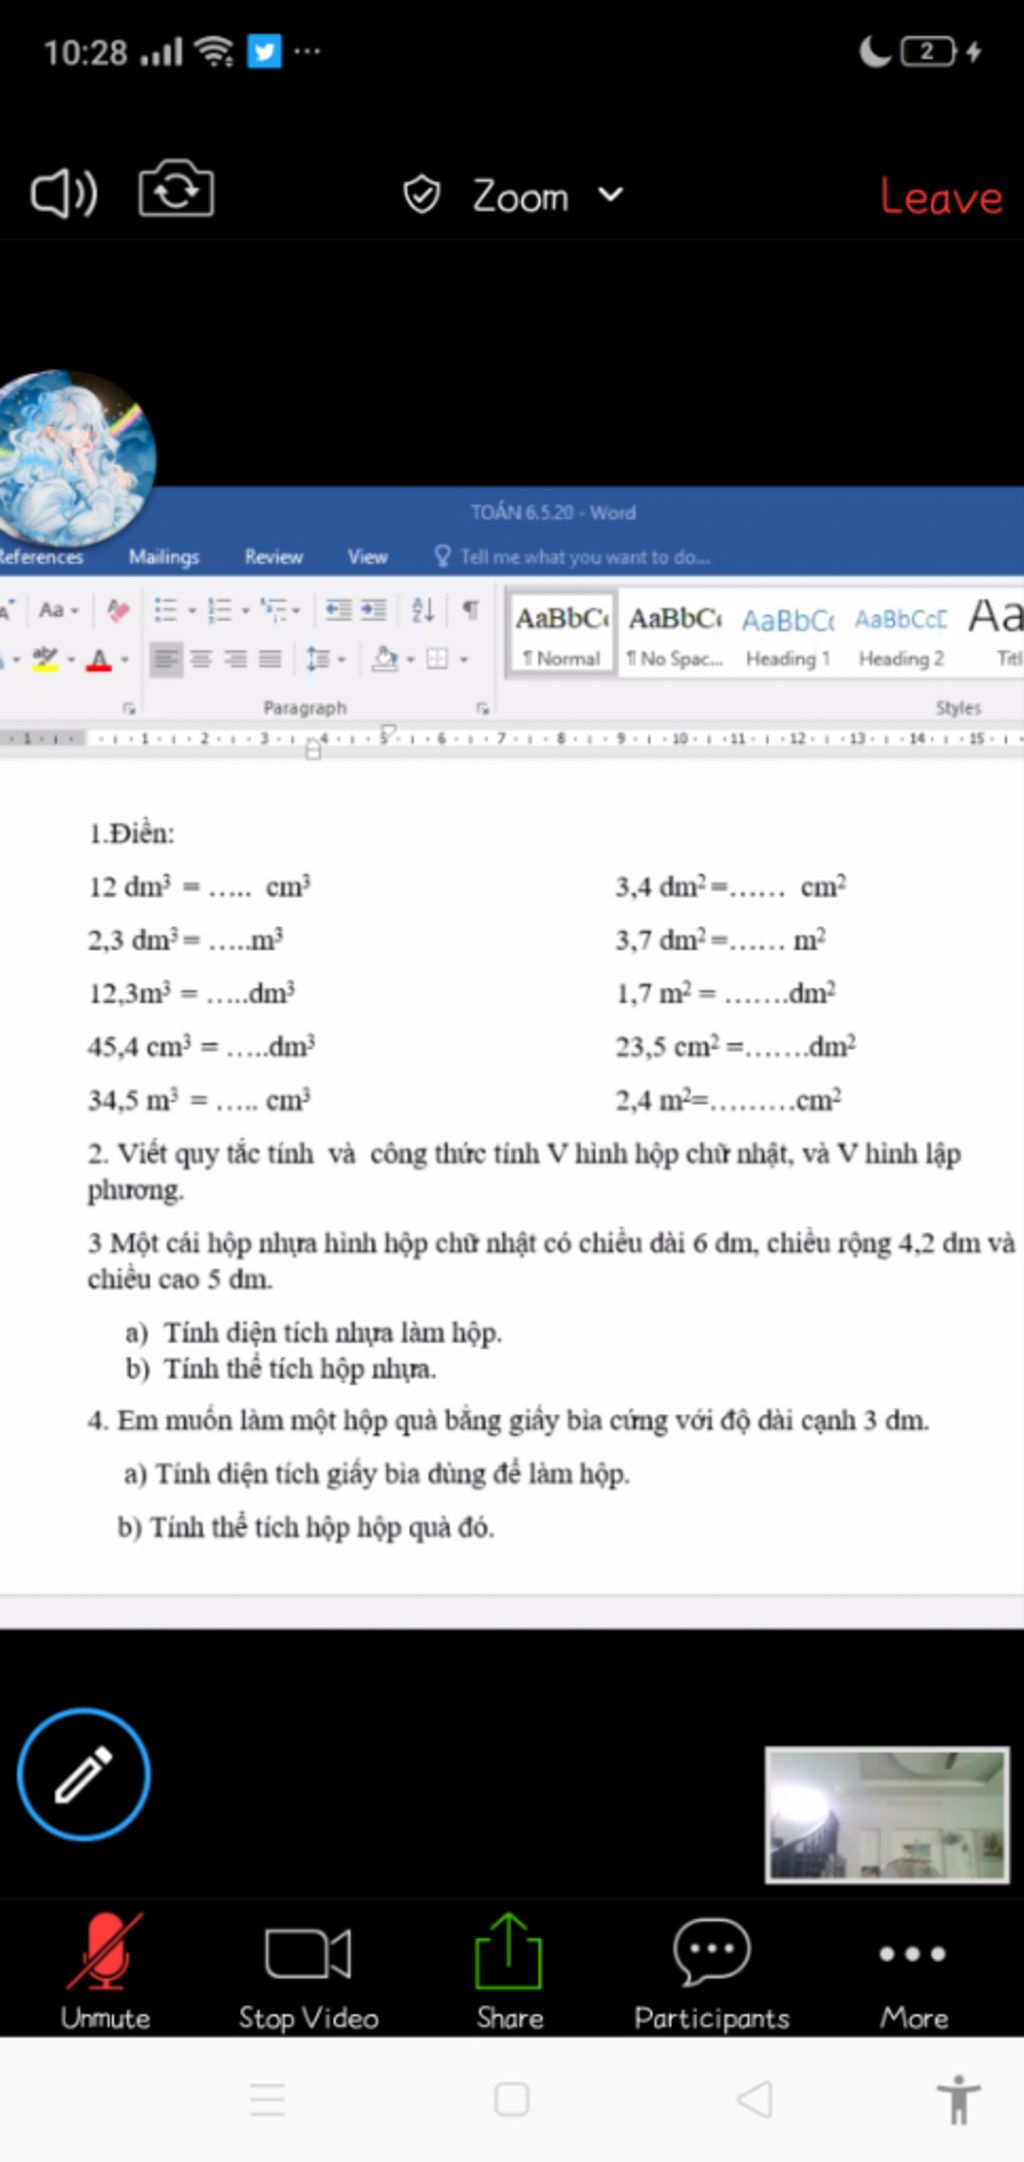Click the Multilevel List icon

pos(274,609)
